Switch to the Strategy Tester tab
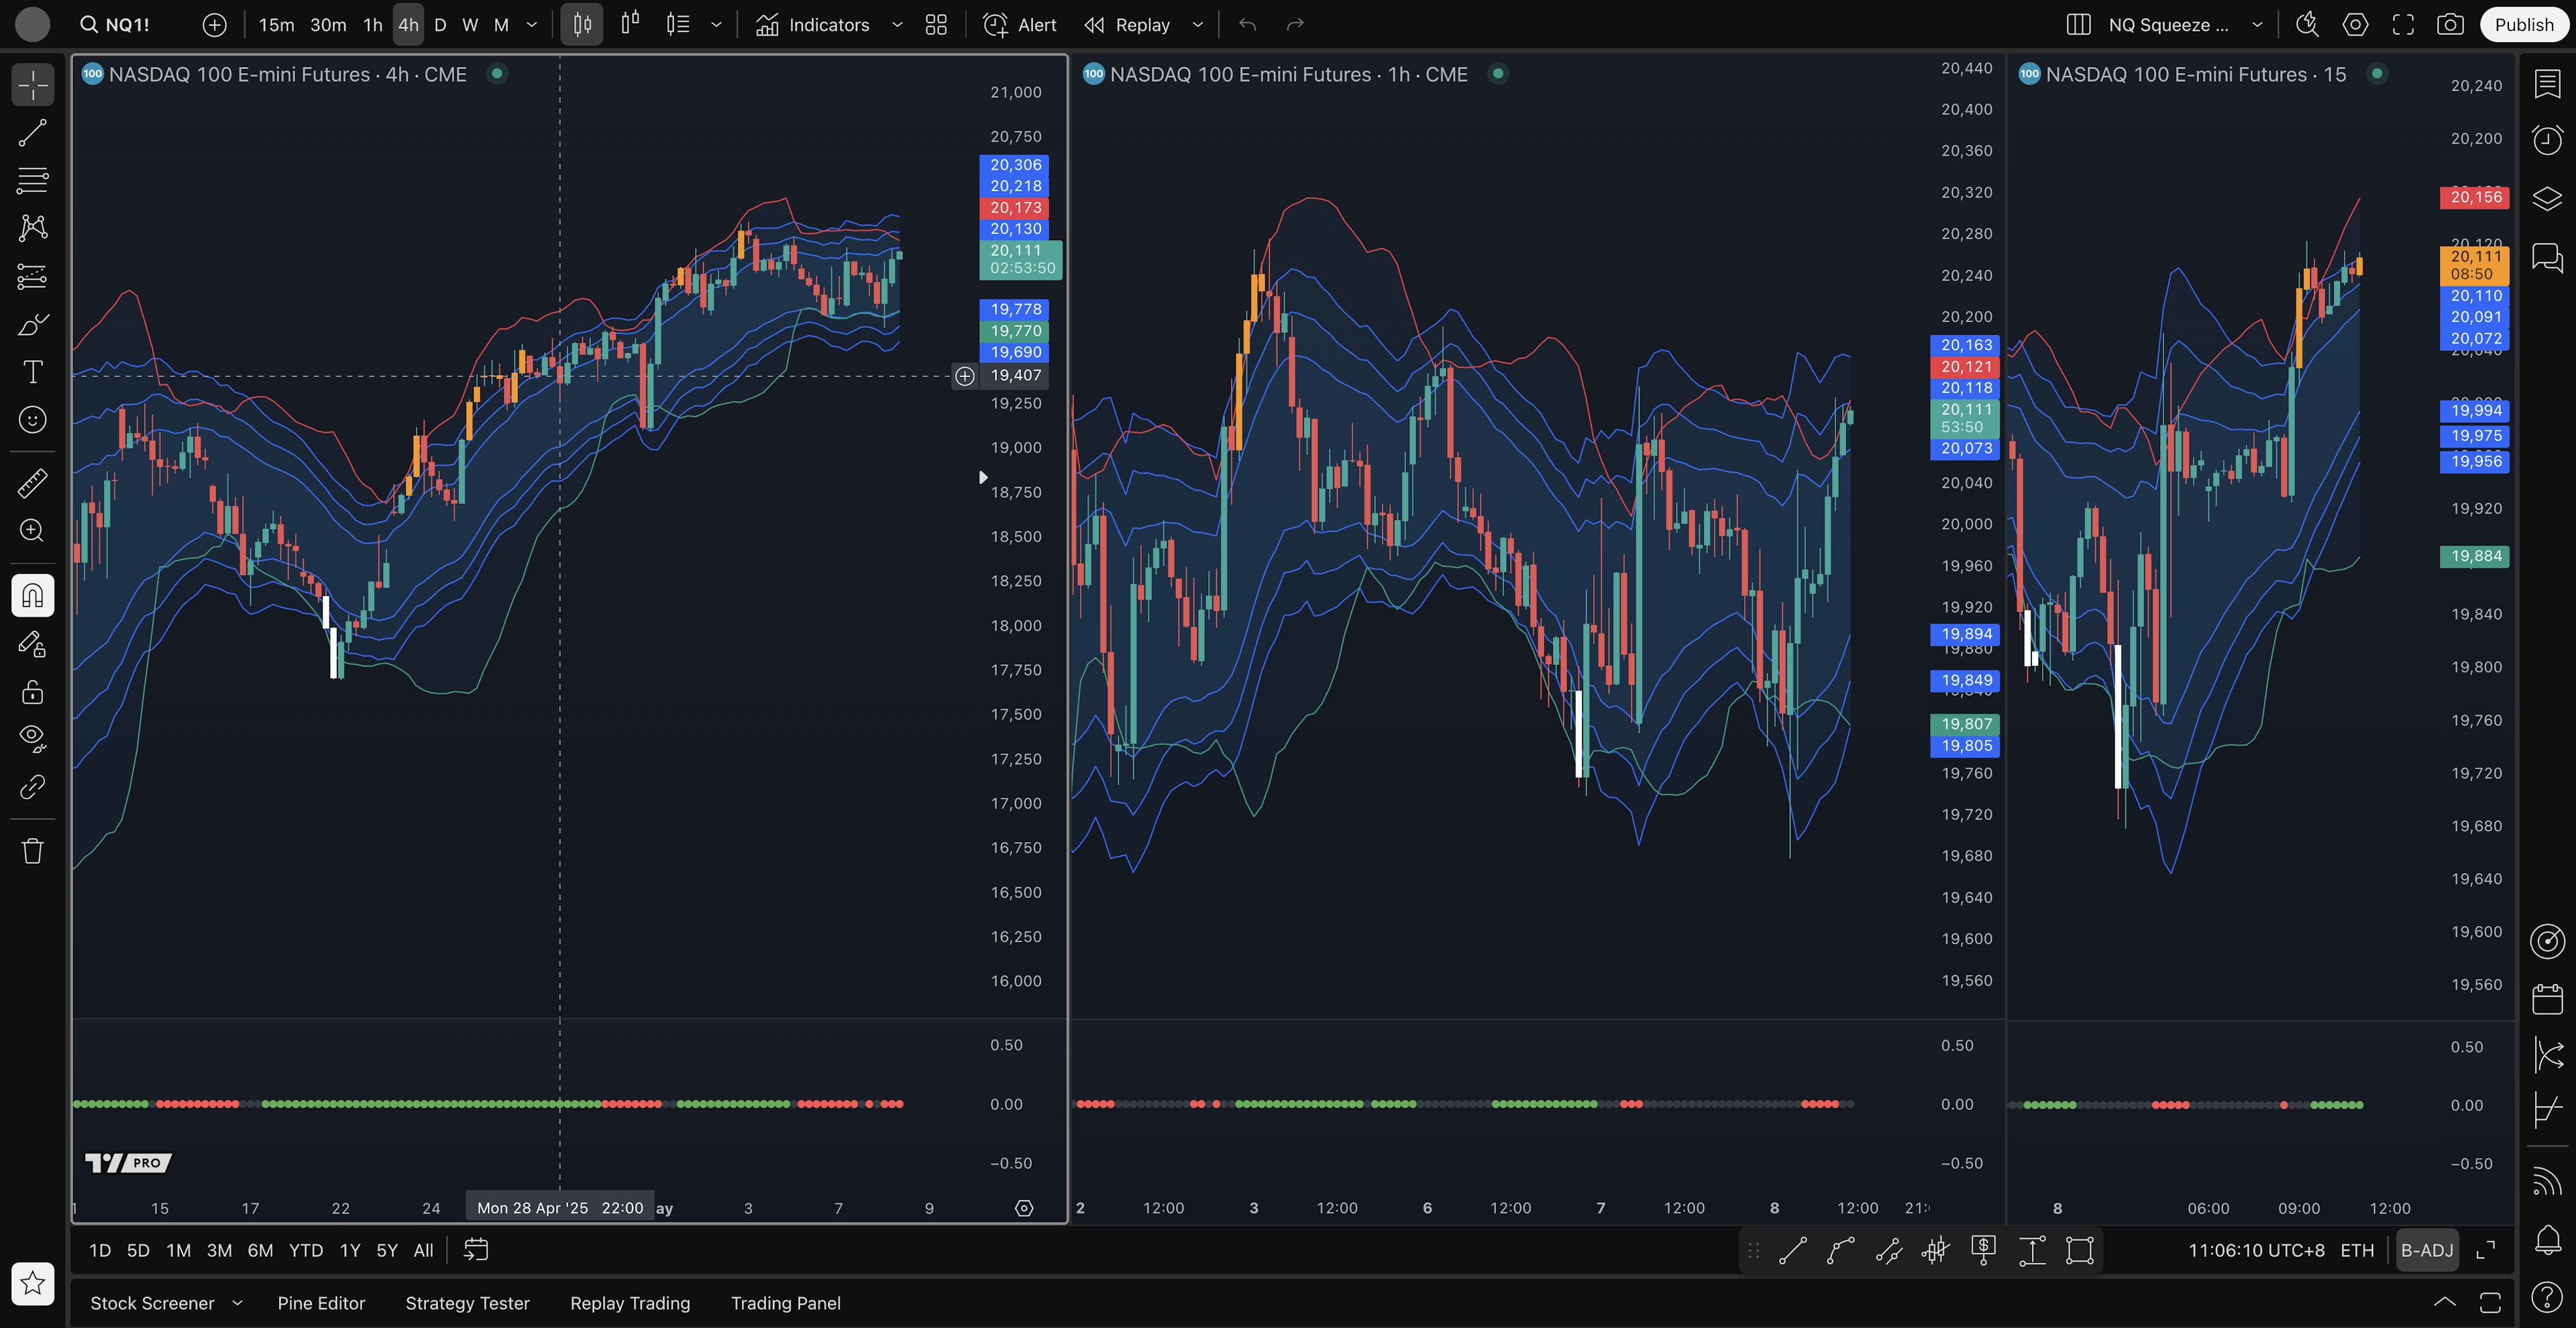2576x1328 pixels. point(467,1303)
